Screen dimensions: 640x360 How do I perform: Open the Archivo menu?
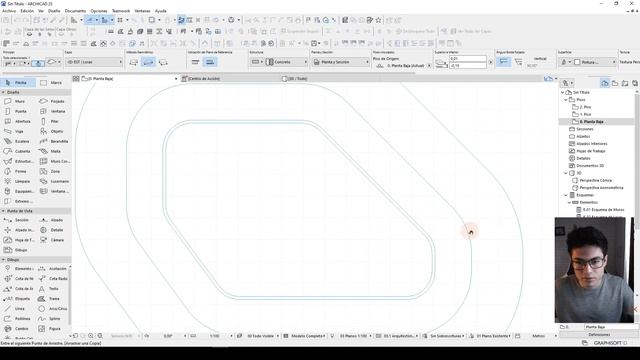pyautogui.click(x=9, y=11)
